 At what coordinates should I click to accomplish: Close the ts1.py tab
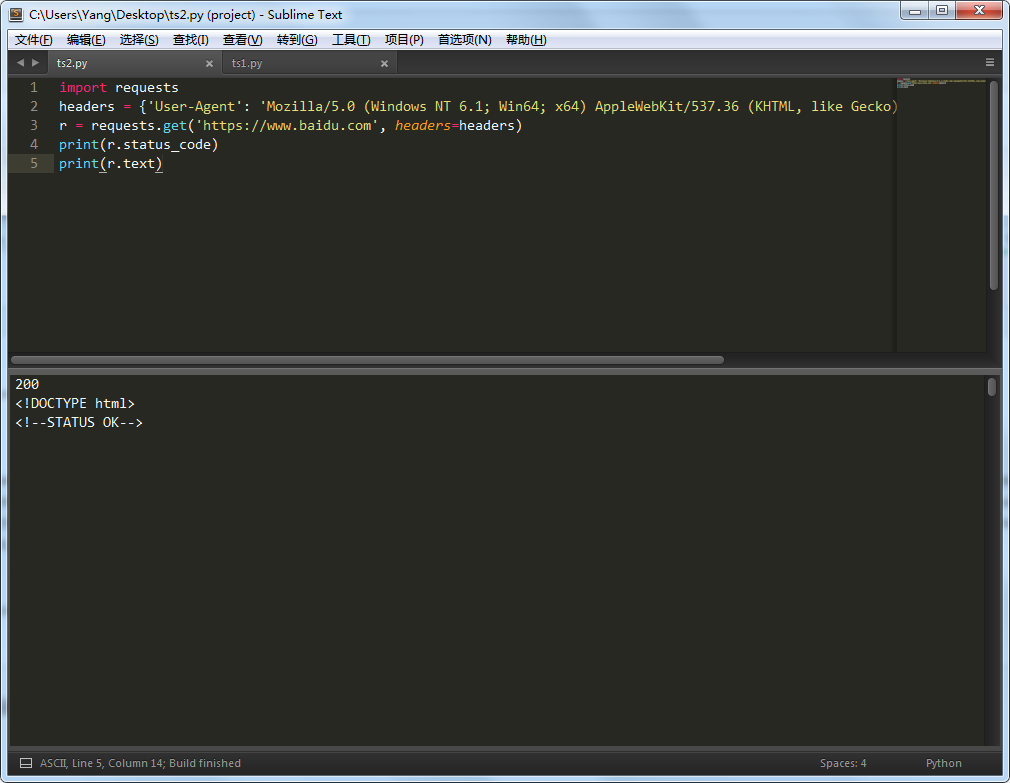(384, 64)
